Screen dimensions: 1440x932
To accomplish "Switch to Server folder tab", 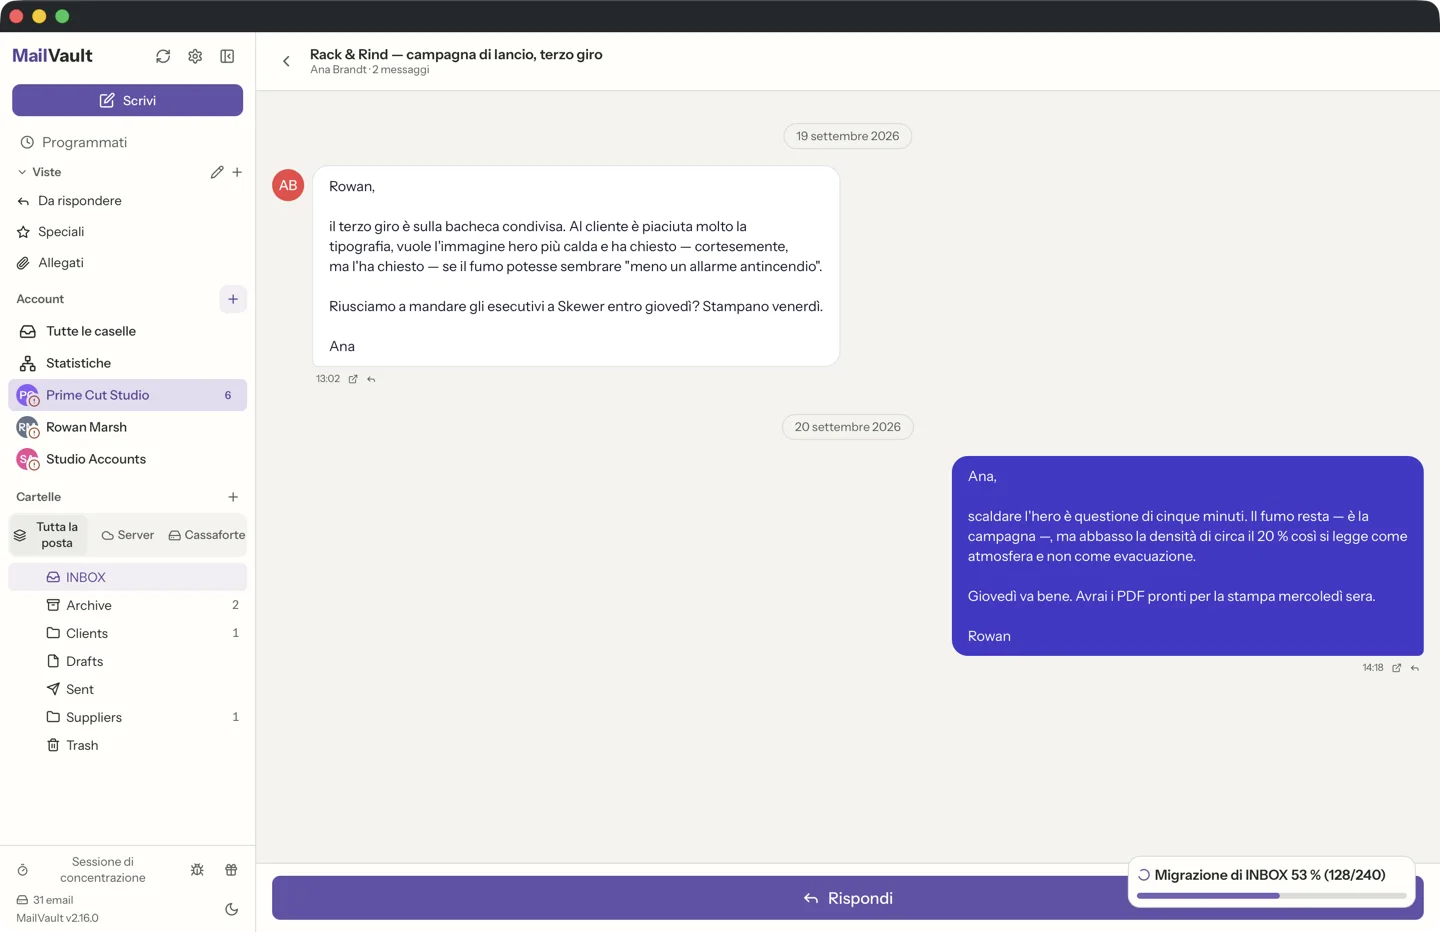I will click(127, 535).
